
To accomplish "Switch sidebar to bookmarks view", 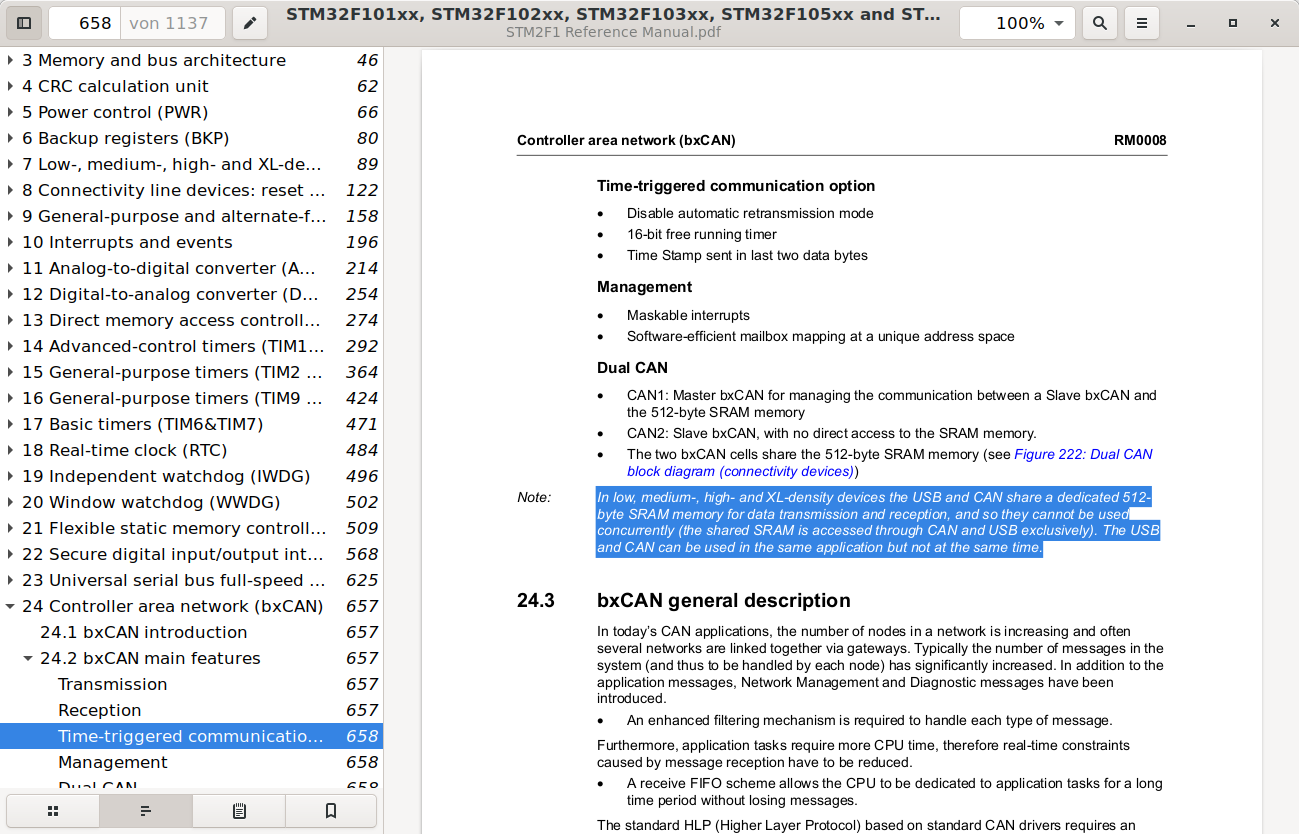I will [x=331, y=811].
